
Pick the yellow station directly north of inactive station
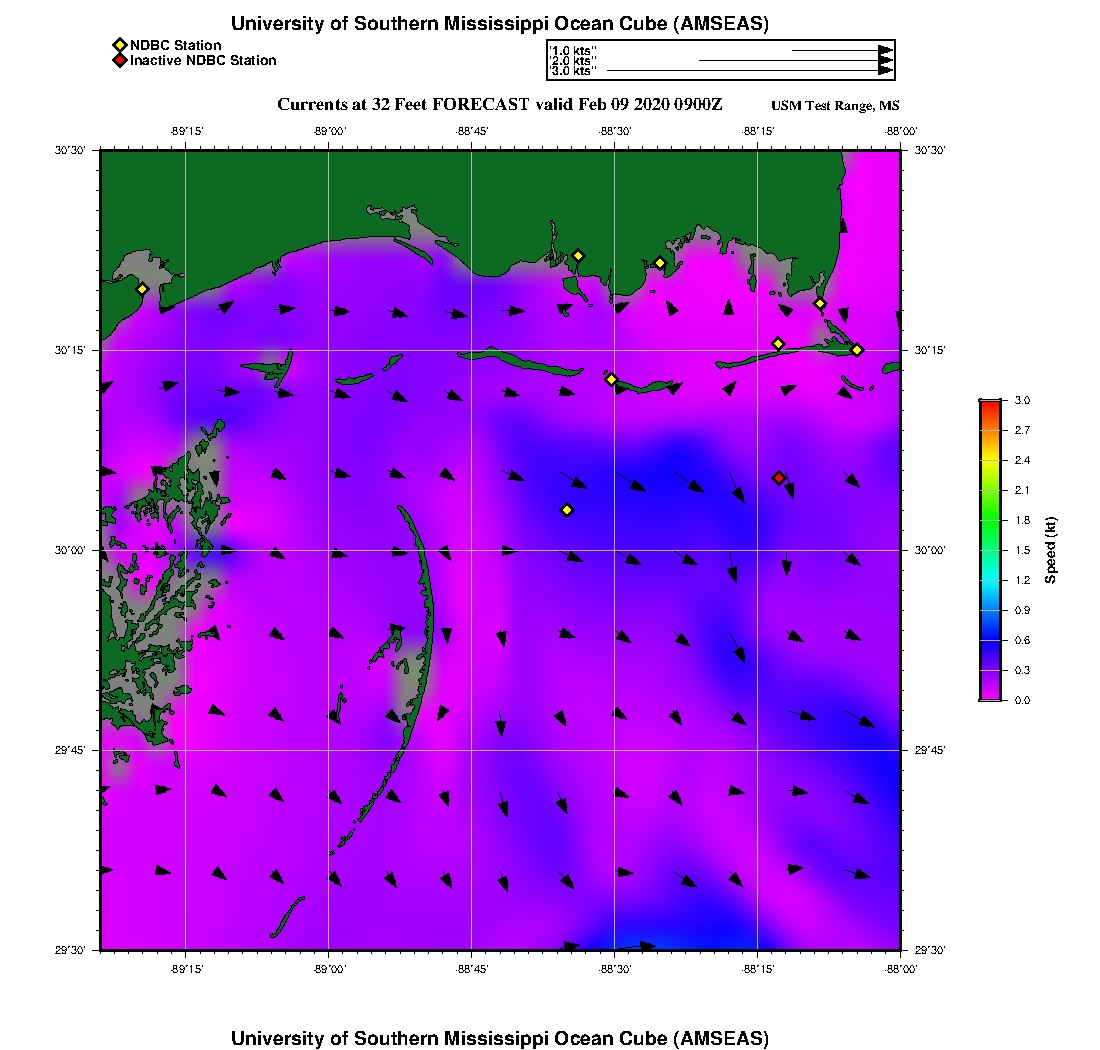tap(778, 344)
